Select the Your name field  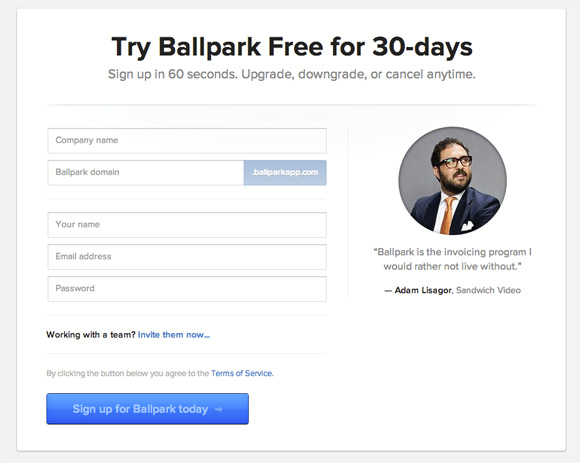point(187,225)
